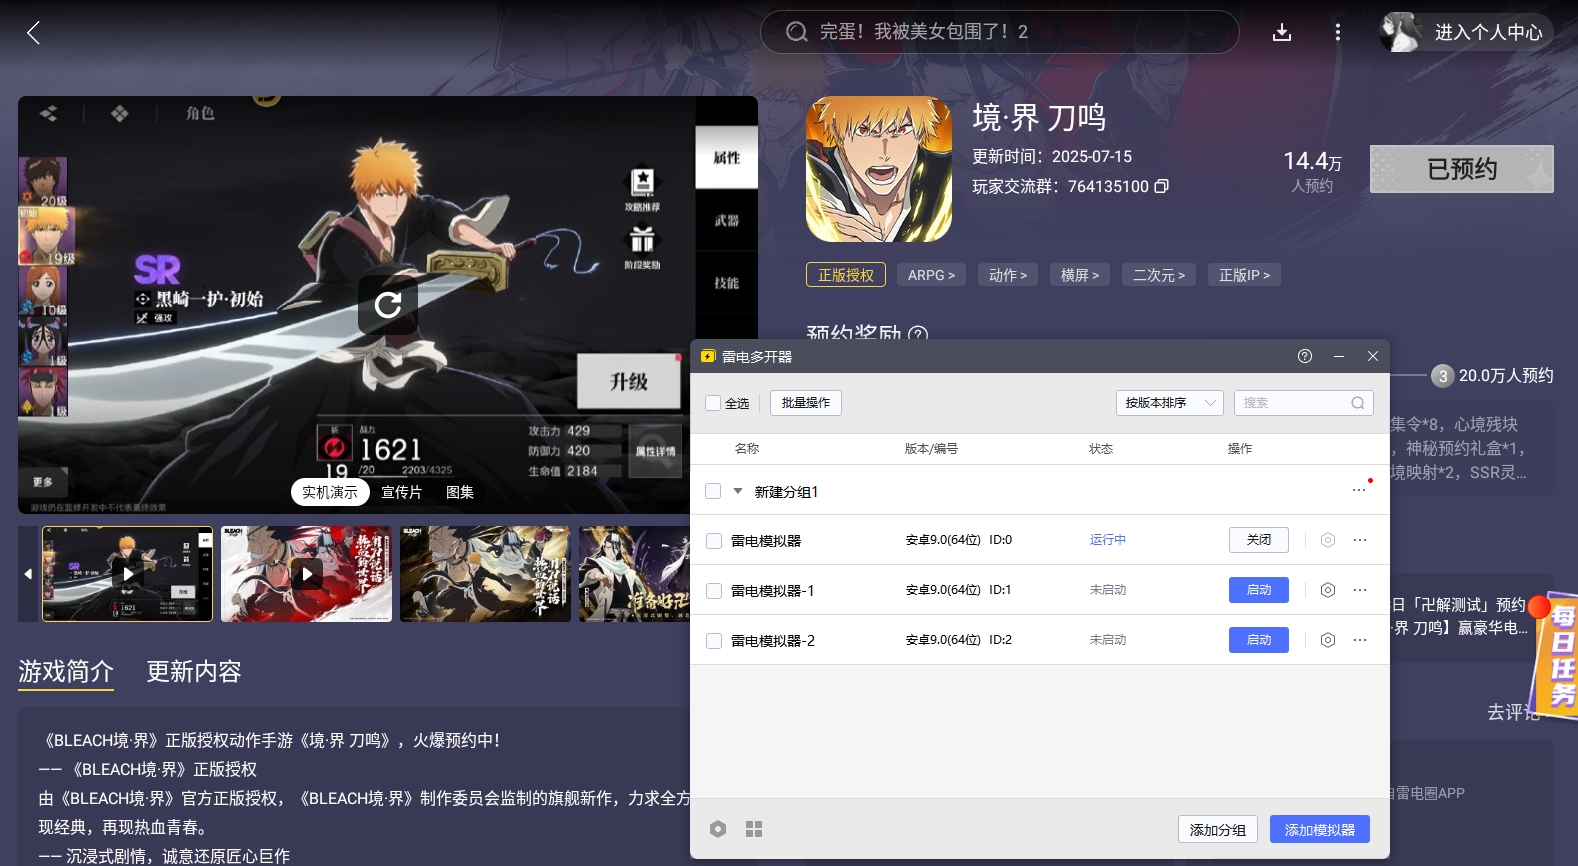
Task: Click the search icon in the multi-instance search box
Action: point(1357,403)
